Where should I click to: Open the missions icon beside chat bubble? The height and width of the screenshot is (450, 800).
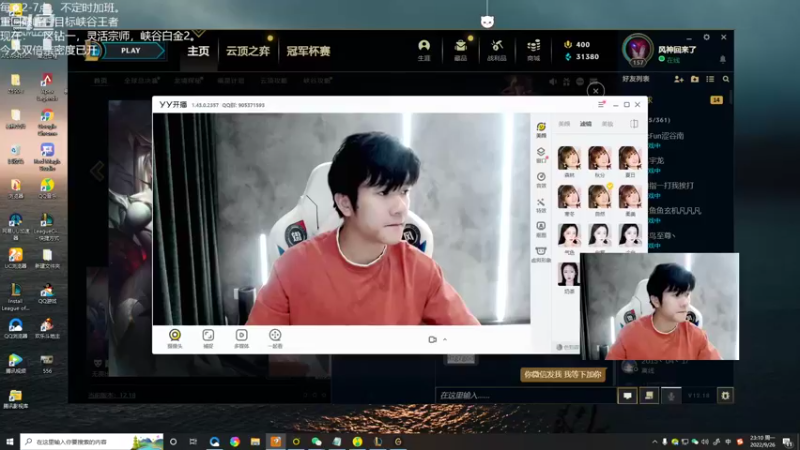649,395
